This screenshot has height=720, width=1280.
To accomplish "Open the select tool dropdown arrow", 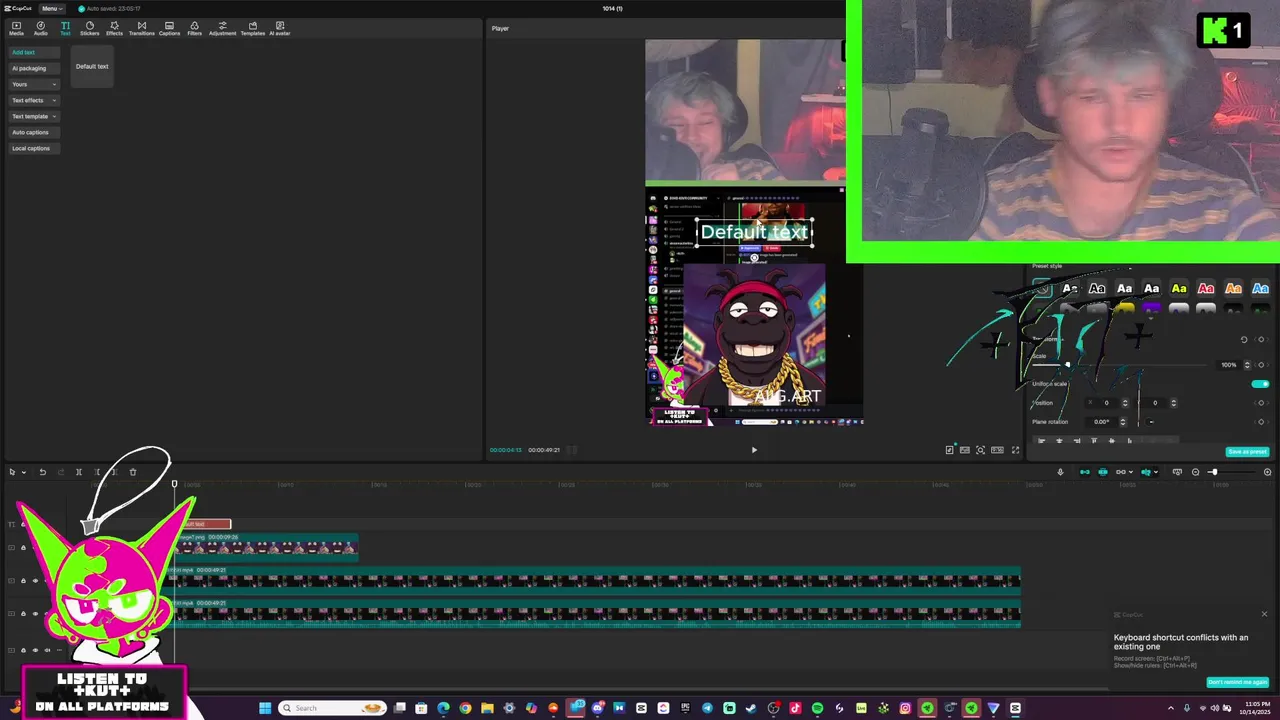I will pos(23,472).
